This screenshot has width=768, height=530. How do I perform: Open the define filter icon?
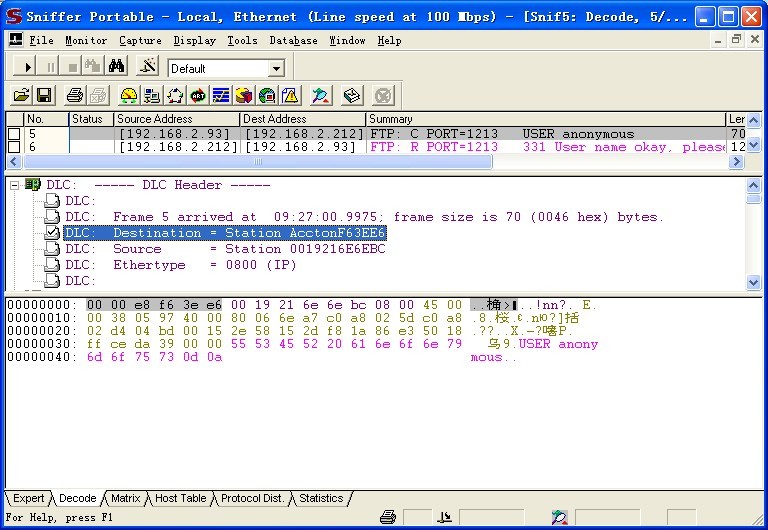147,66
